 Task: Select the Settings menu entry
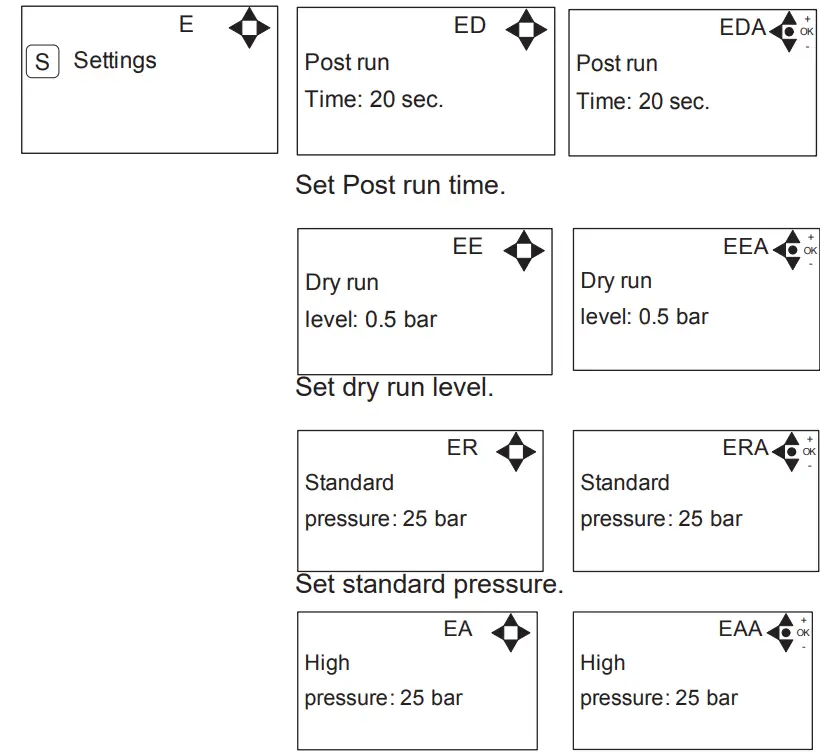tap(115, 61)
